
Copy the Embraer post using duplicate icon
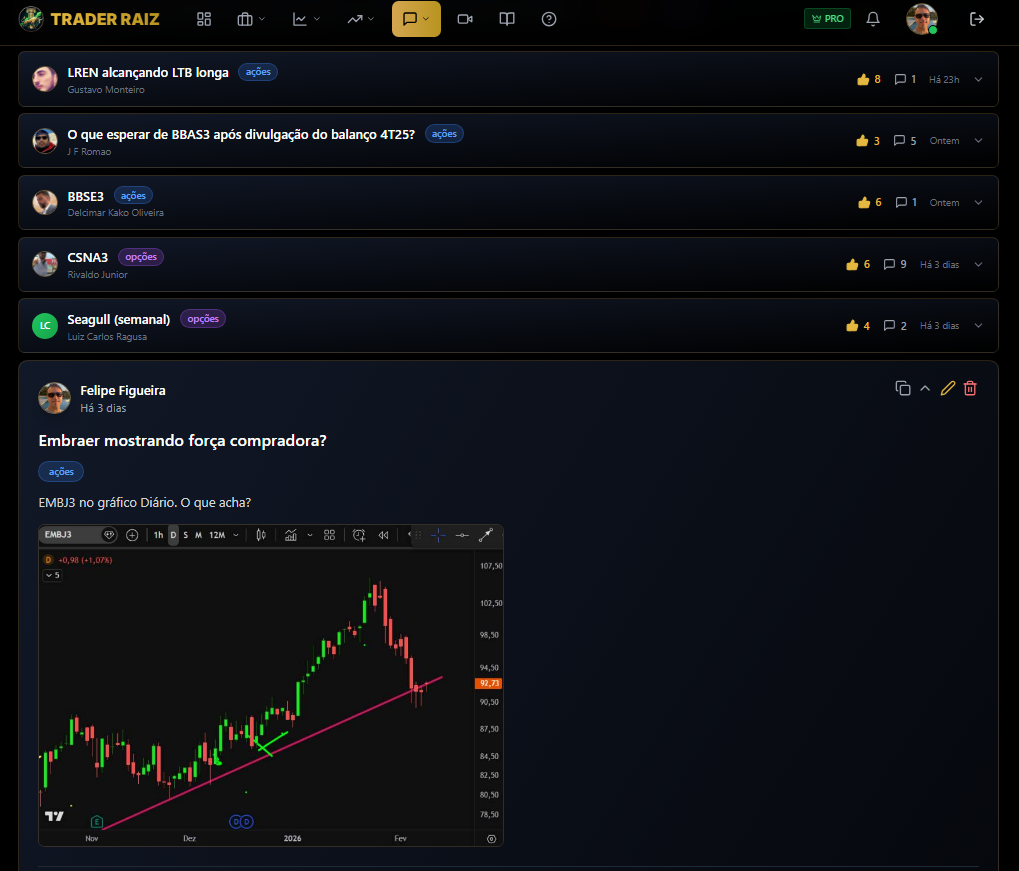pos(903,388)
